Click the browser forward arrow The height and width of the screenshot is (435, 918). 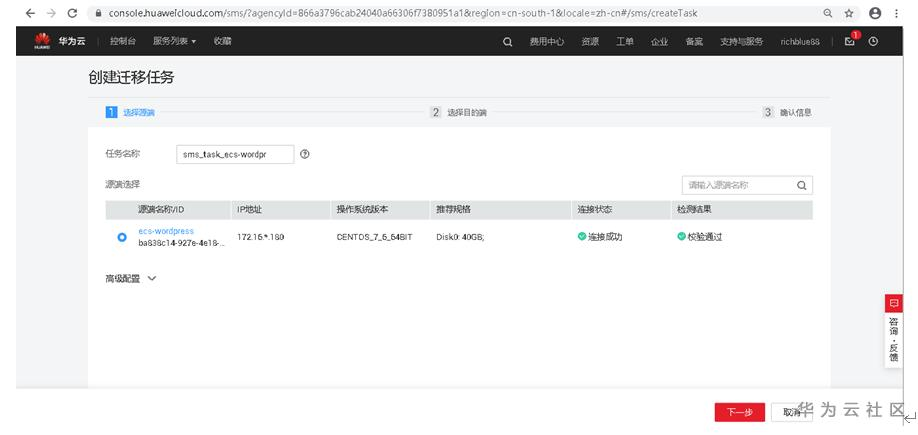[51, 13]
